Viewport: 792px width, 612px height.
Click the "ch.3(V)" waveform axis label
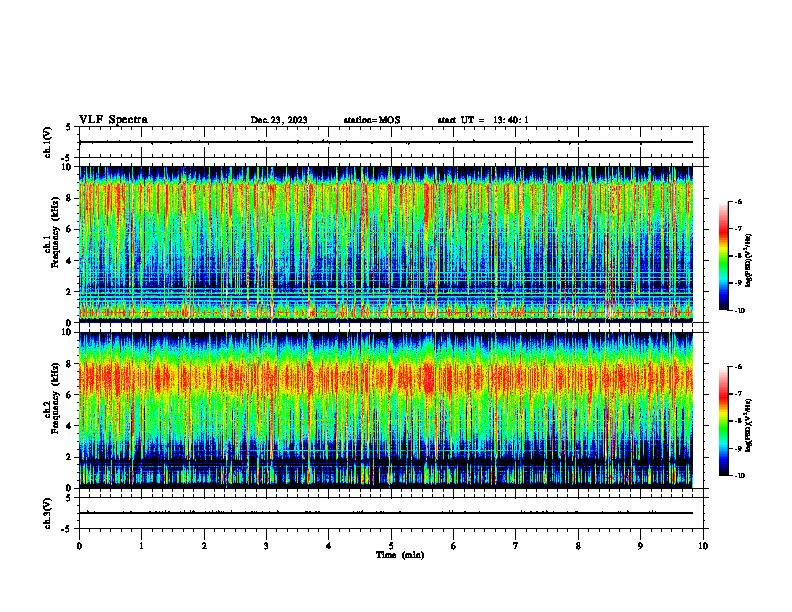coord(48,513)
